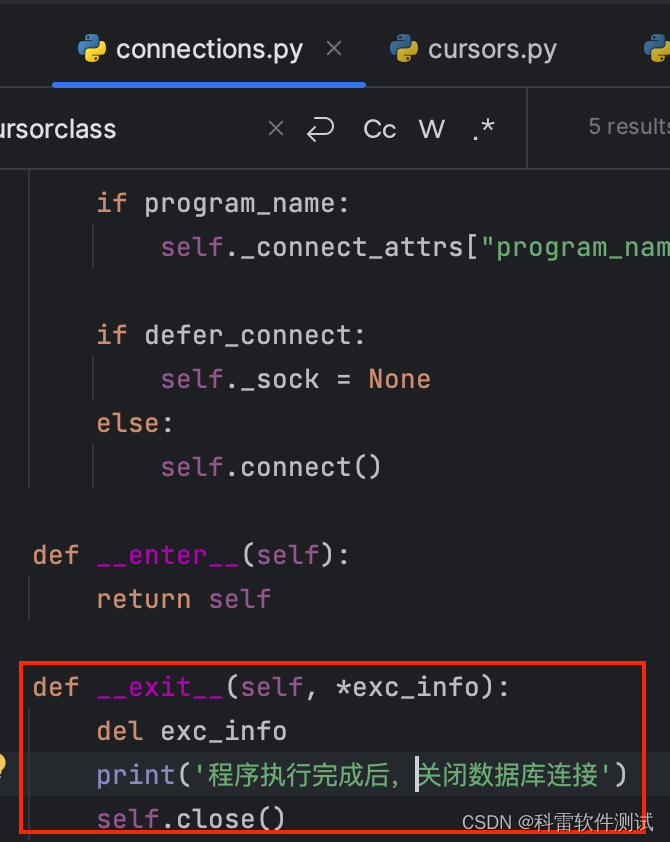Toggle Regex (.*) search option
Image resolution: width=670 pixels, height=842 pixels.
pos(483,129)
